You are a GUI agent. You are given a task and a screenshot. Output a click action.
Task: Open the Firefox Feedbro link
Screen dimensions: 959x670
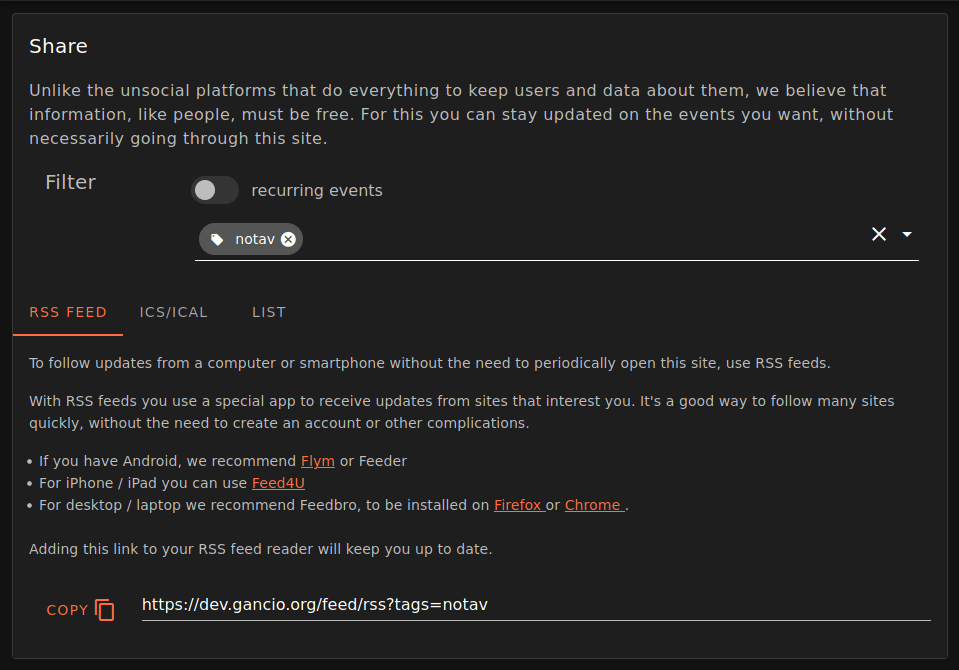pos(517,505)
